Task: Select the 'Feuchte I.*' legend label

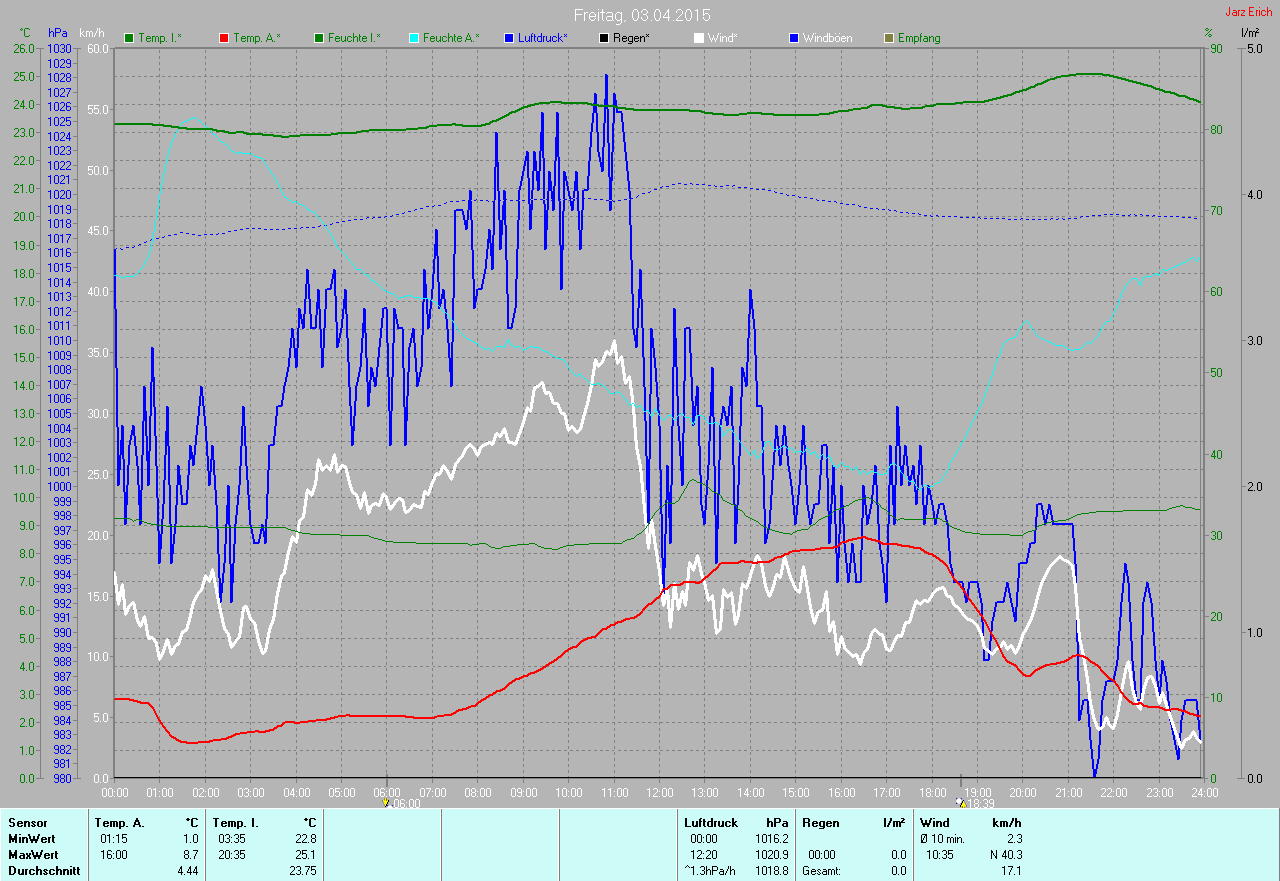Action: coord(355,38)
